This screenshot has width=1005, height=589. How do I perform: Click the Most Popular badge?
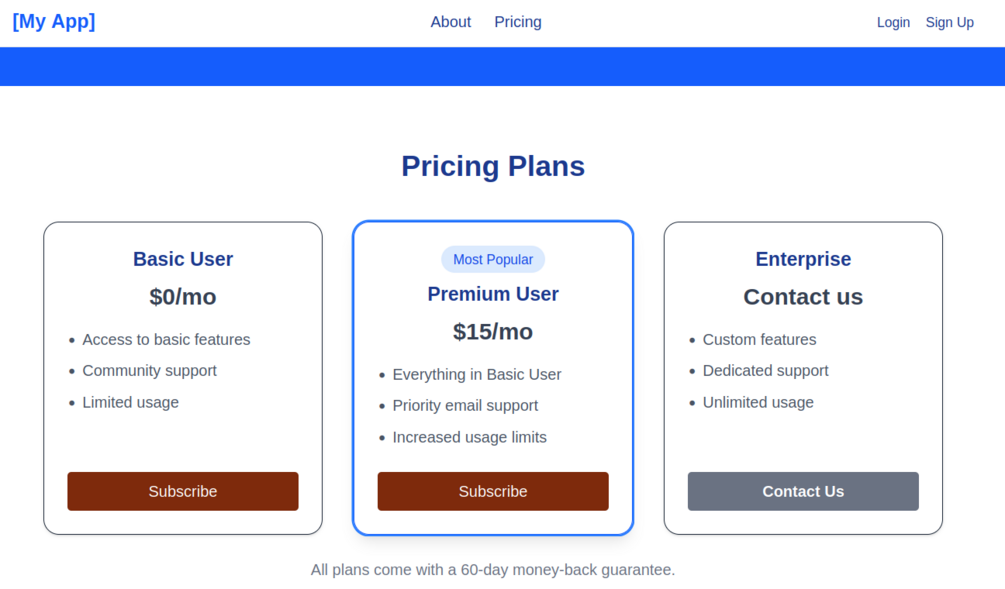coord(493,259)
